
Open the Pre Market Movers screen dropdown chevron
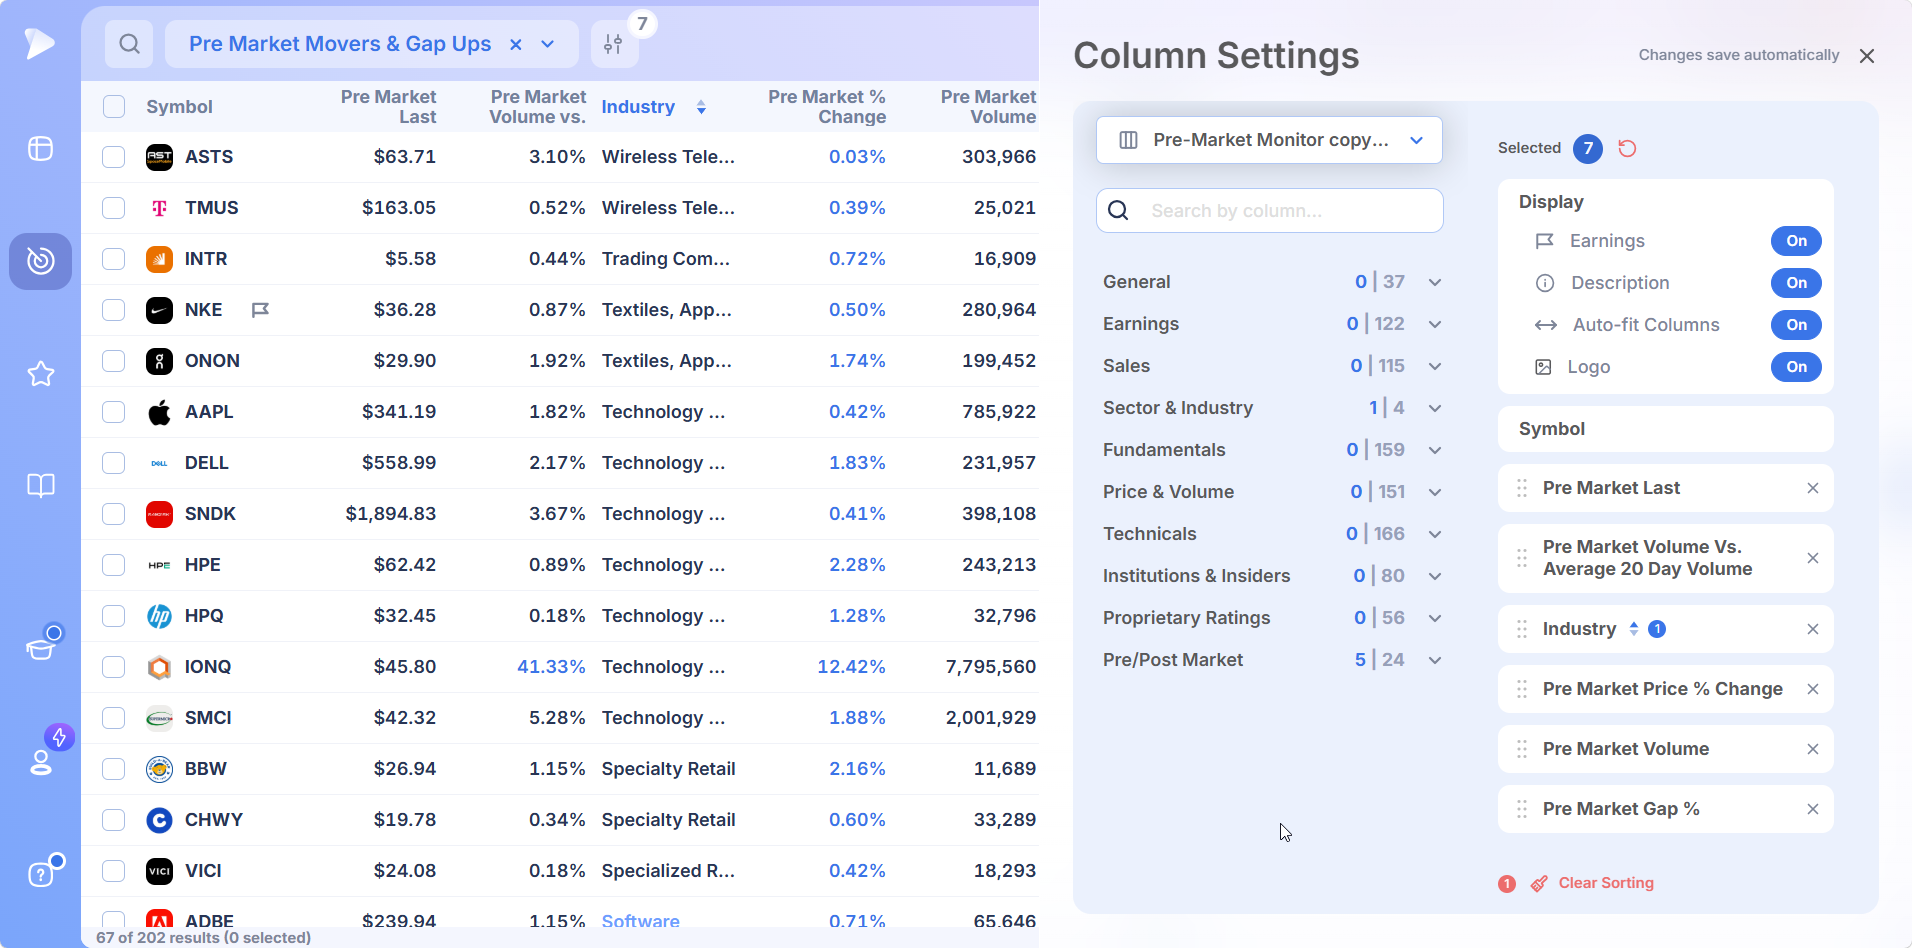tap(548, 44)
